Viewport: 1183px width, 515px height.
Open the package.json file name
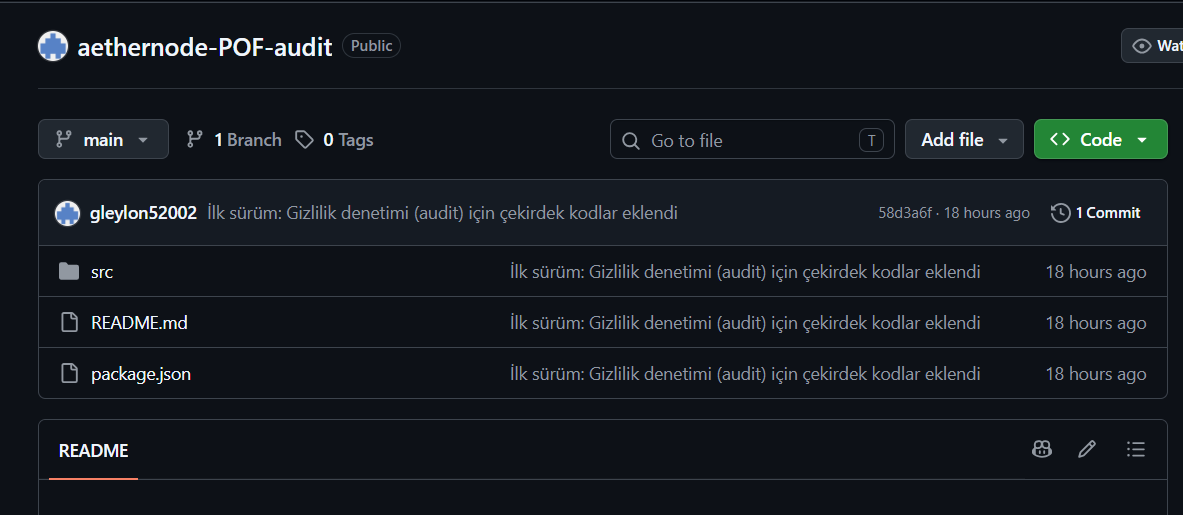(141, 373)
